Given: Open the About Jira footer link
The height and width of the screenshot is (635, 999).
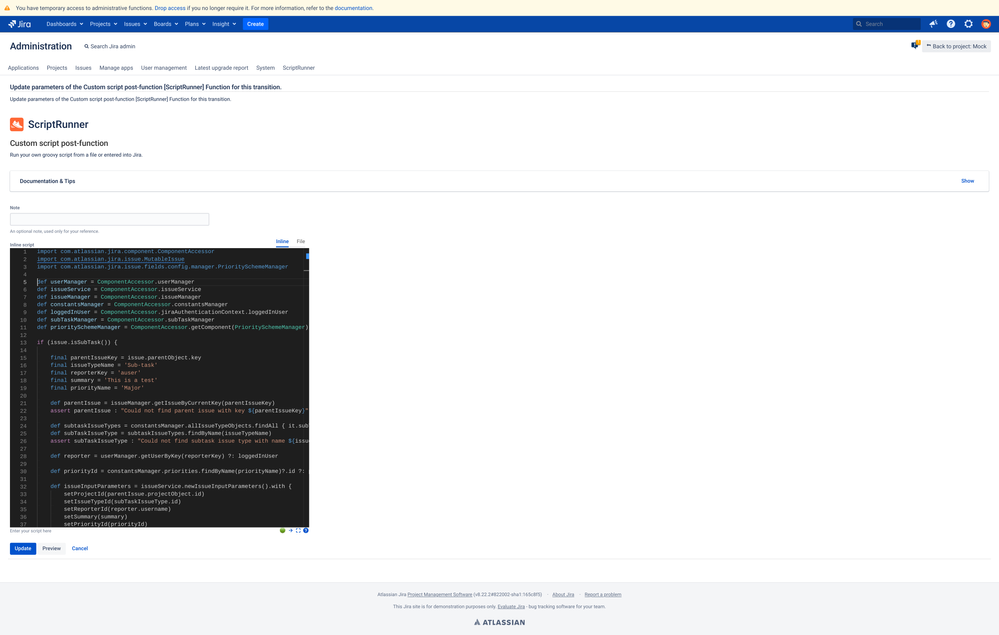Looking at the screenshot, I should coord(563,594).
